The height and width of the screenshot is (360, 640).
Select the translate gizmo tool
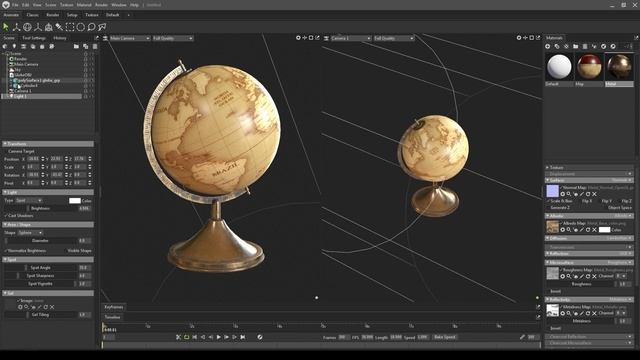(16, 27)
